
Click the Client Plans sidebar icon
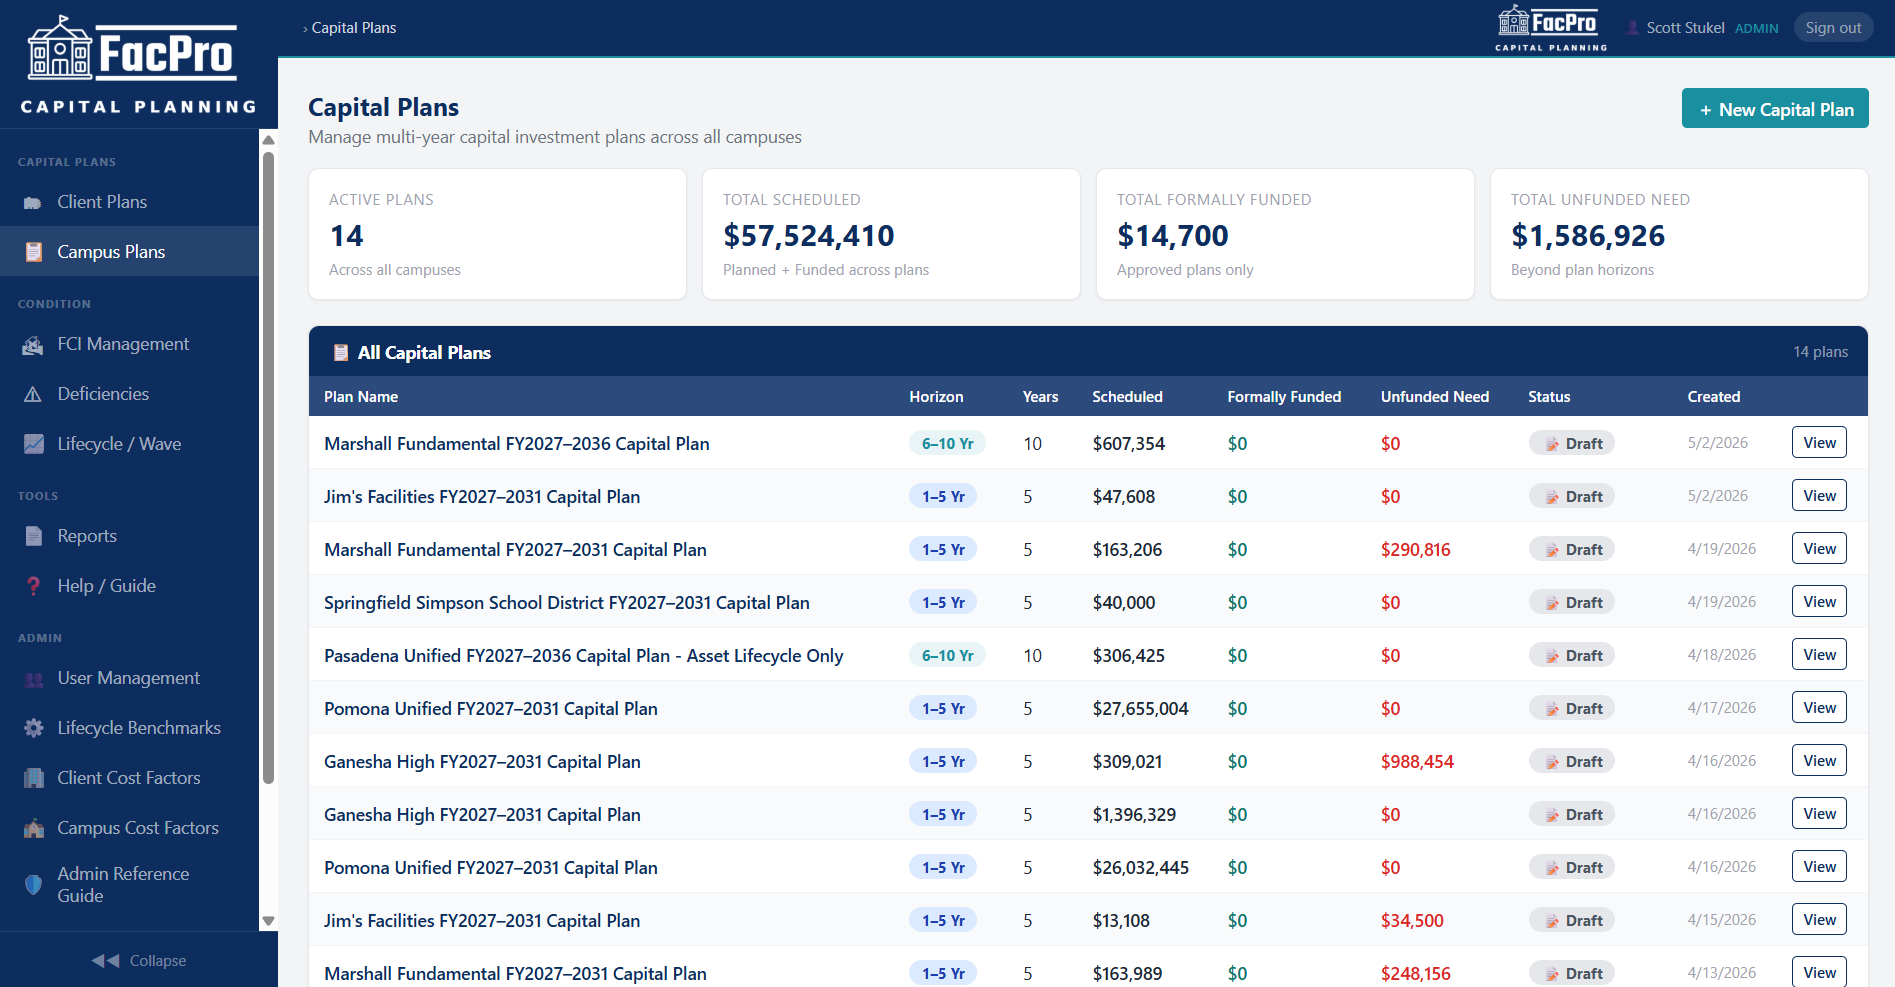click(x=33, y=202)
